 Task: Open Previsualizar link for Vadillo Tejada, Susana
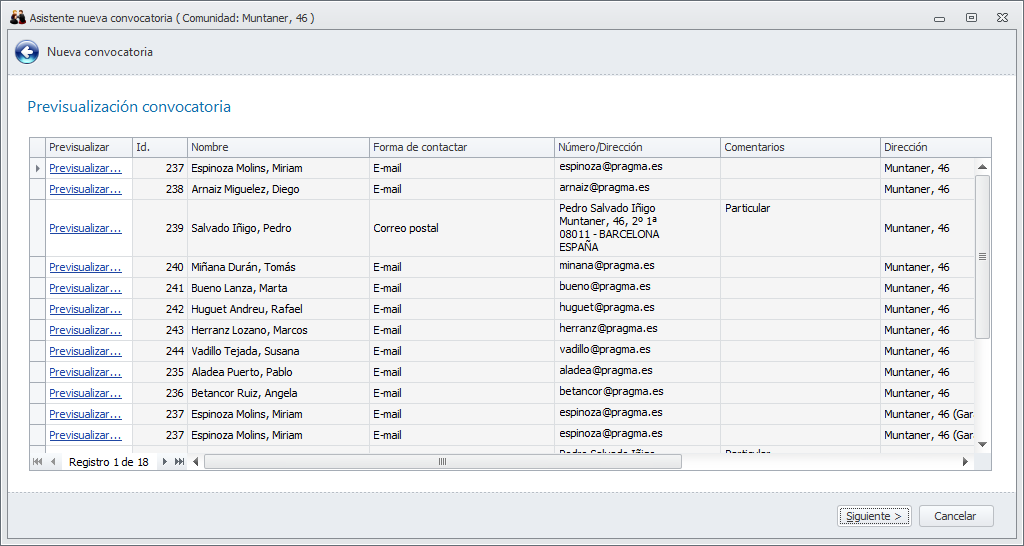click(85, 351)
